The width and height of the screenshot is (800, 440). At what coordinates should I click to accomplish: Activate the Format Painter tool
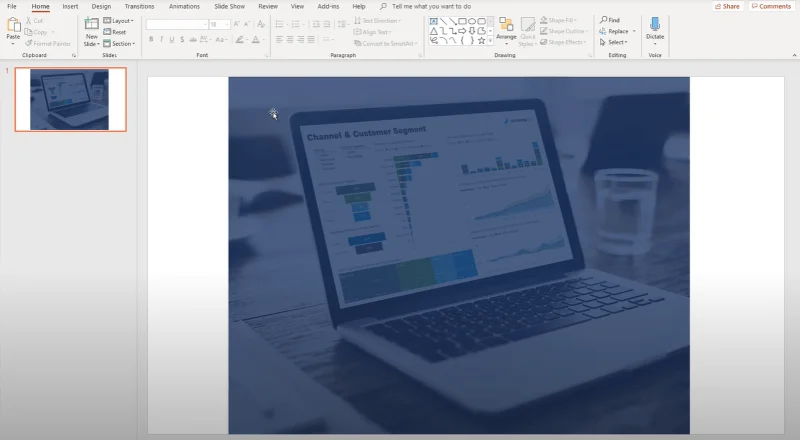pyautogui.click(x=48, y=43)
